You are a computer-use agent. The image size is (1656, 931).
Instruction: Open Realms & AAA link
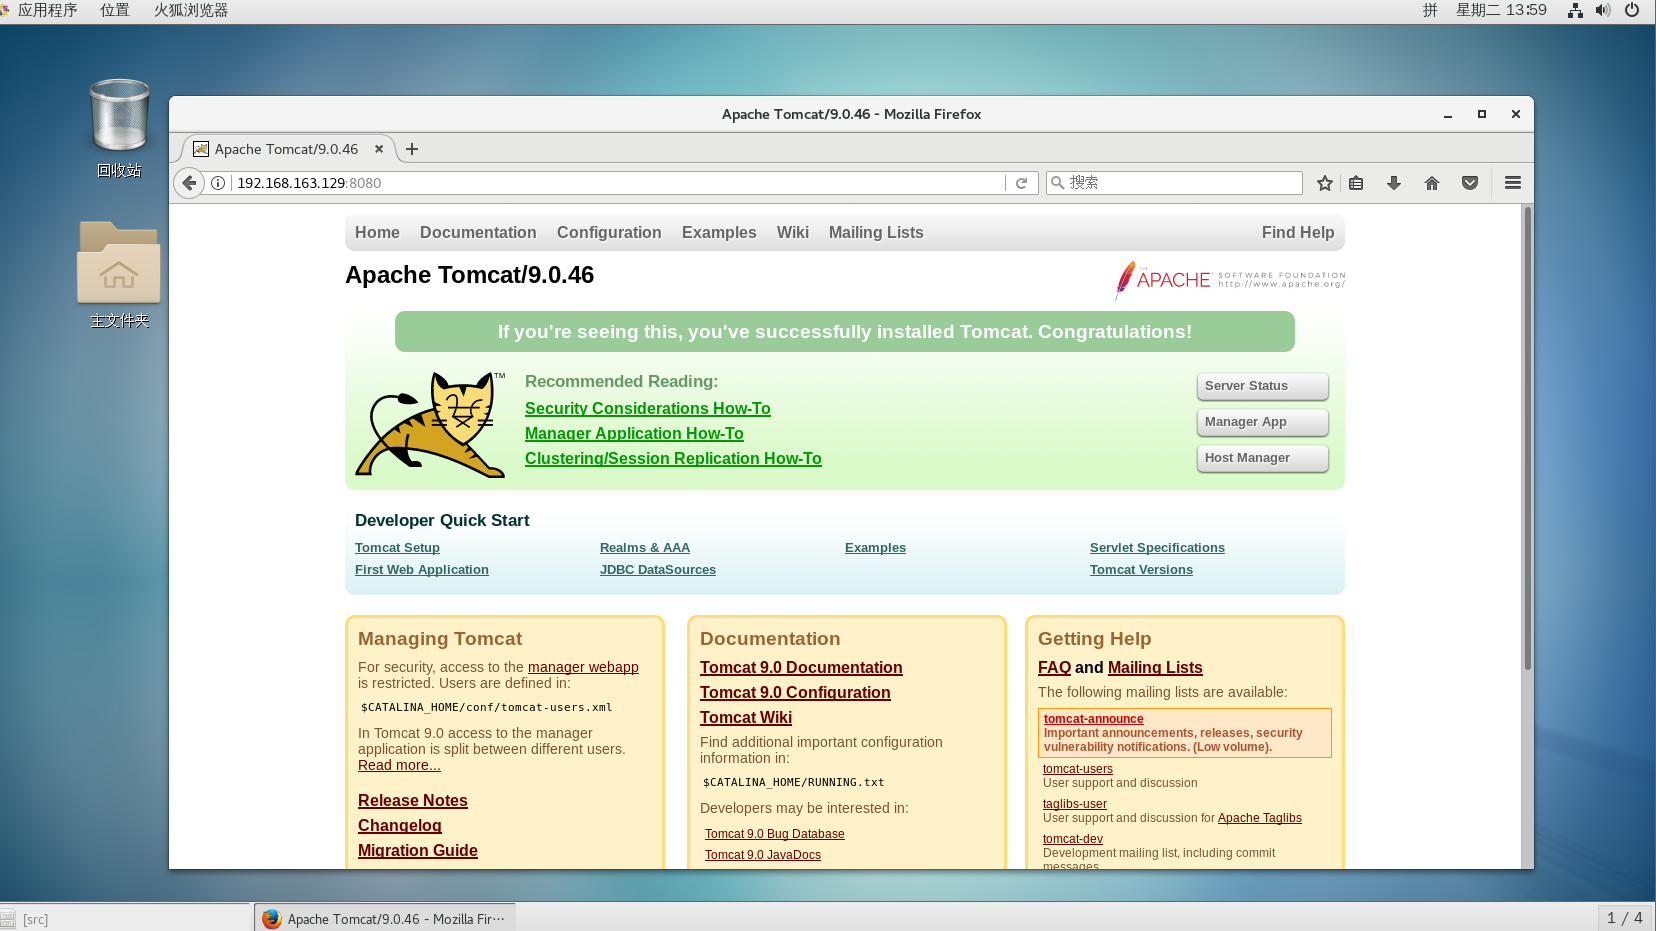[x=645, y=548]
